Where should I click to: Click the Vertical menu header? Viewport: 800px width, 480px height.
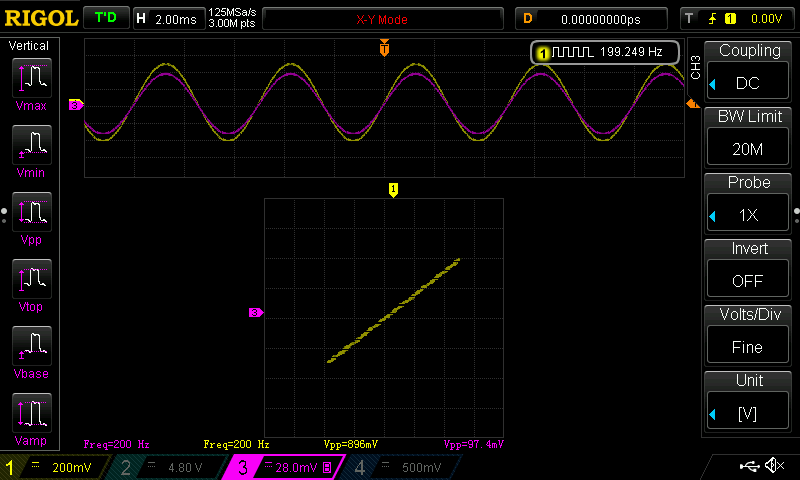coord(29,46)
